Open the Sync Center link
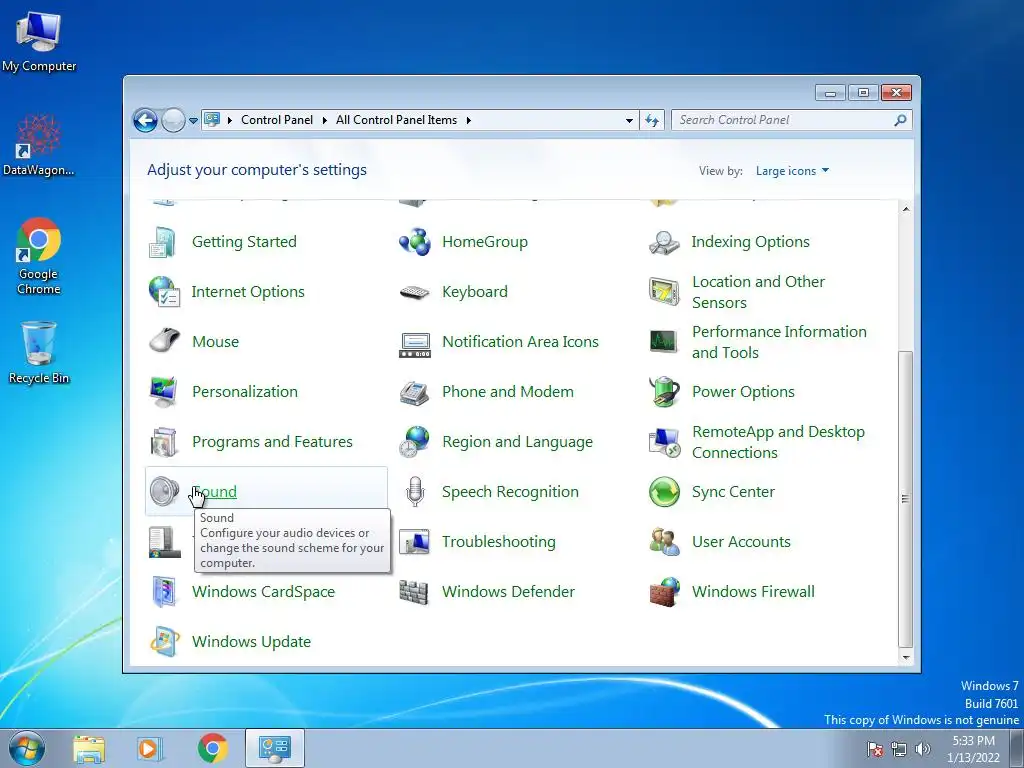The width and height of the screenshot is (1024, 768). [733, 492]
